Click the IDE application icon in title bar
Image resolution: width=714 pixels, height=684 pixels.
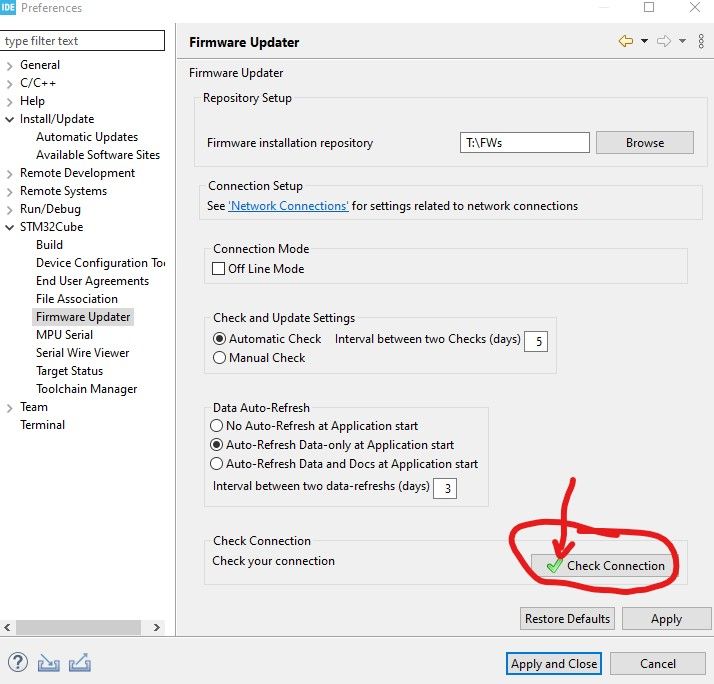pyautogui.click(x=8, y=8)
